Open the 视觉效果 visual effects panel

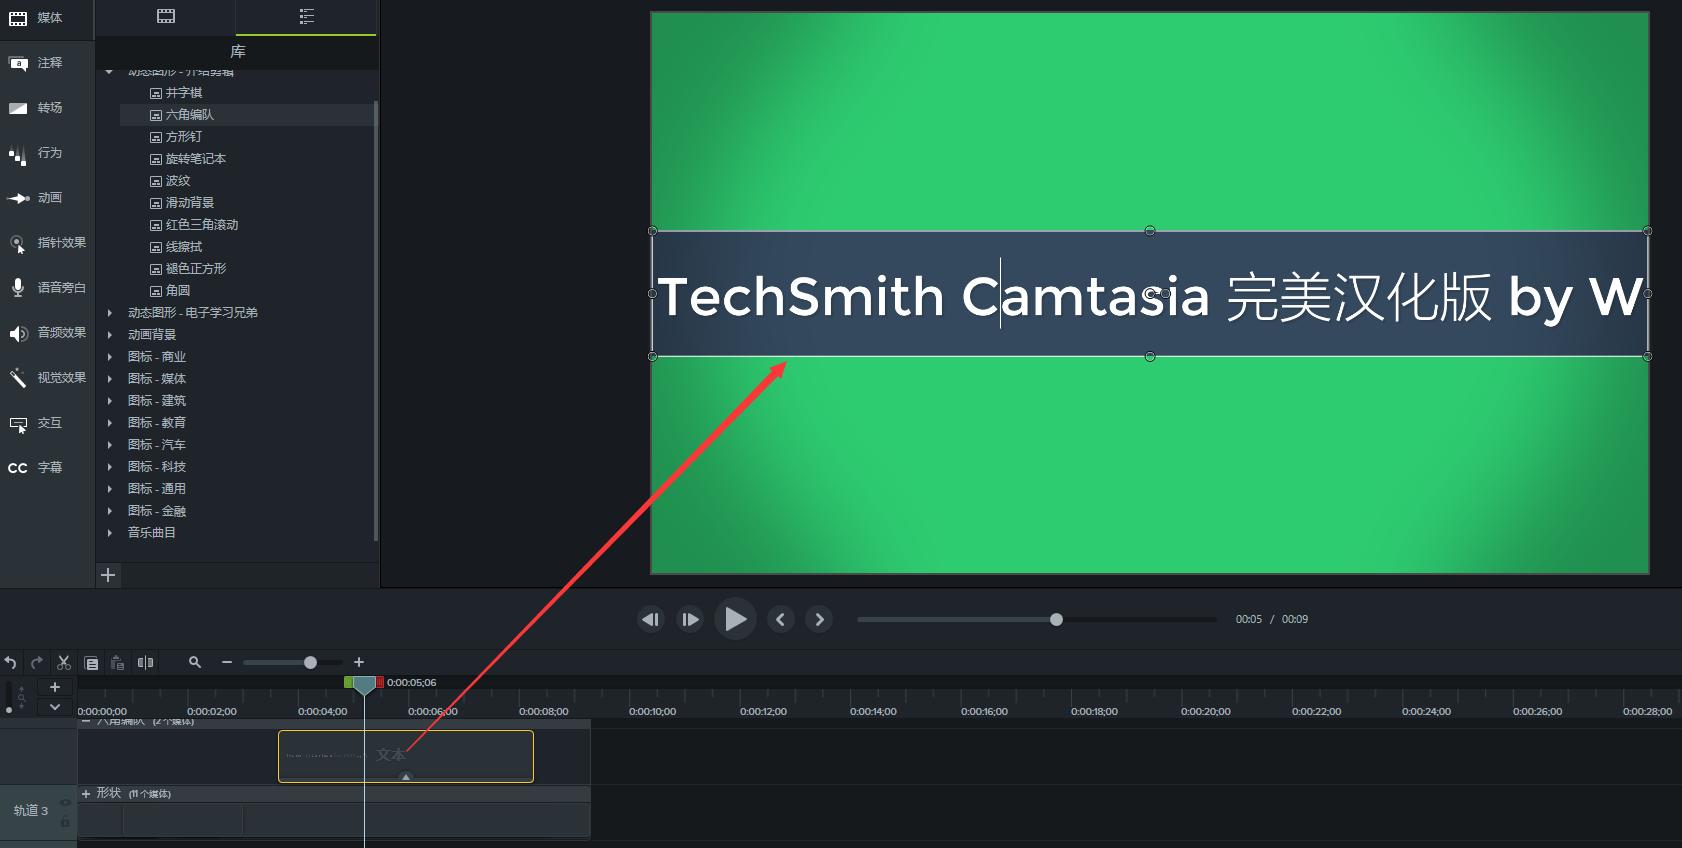(x=46, y=378)
